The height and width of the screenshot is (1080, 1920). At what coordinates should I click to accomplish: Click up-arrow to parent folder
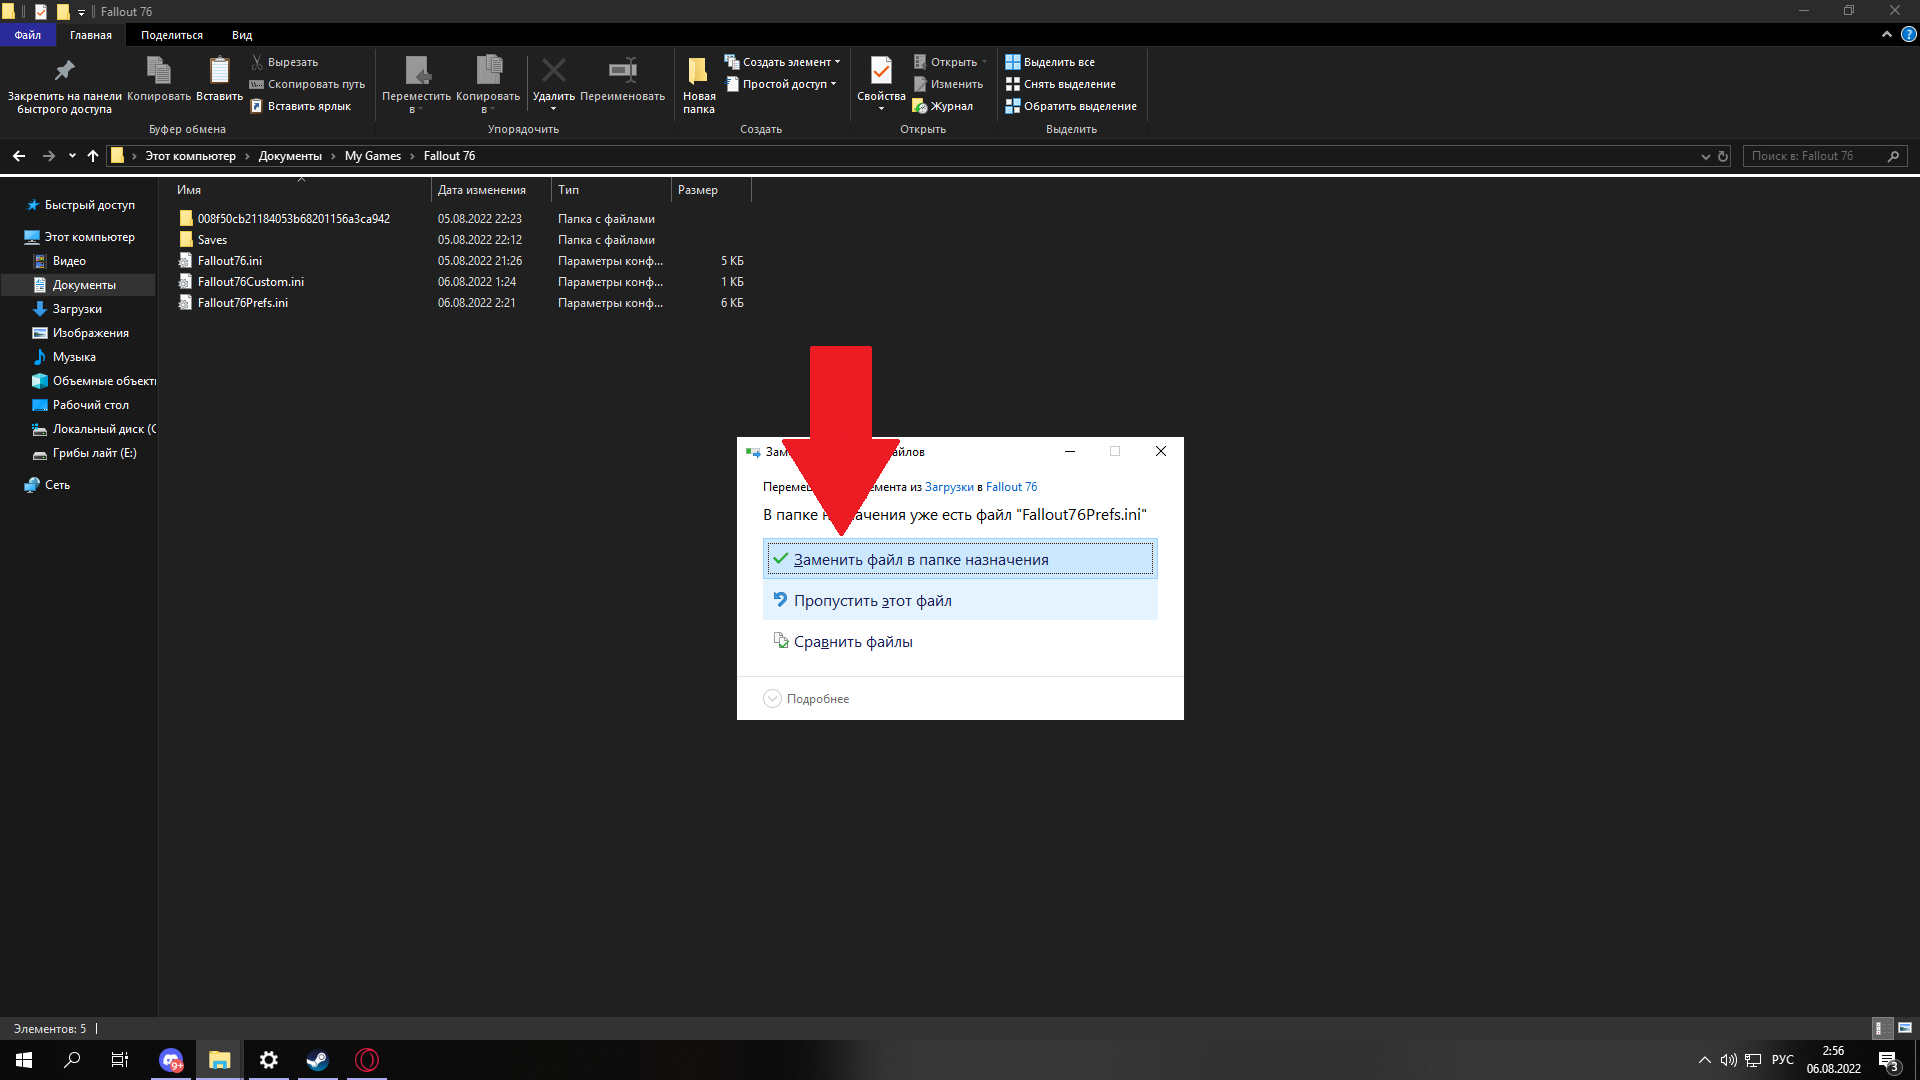93,156
